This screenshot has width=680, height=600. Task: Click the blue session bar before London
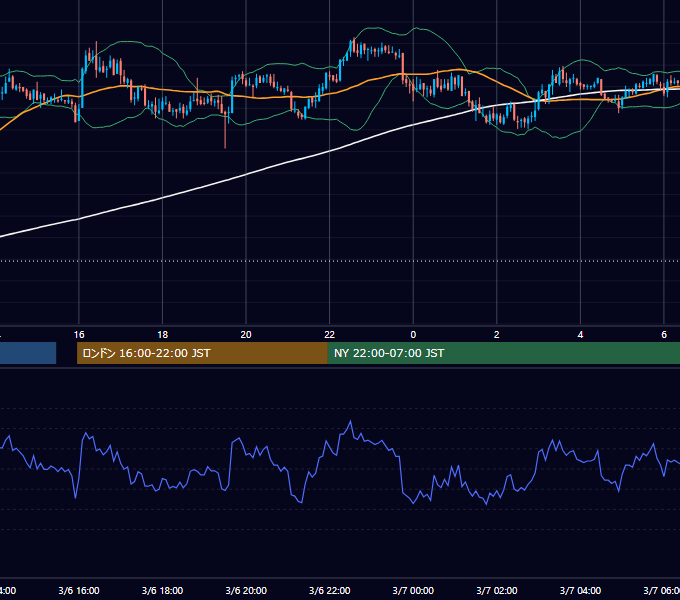point(28,353)
